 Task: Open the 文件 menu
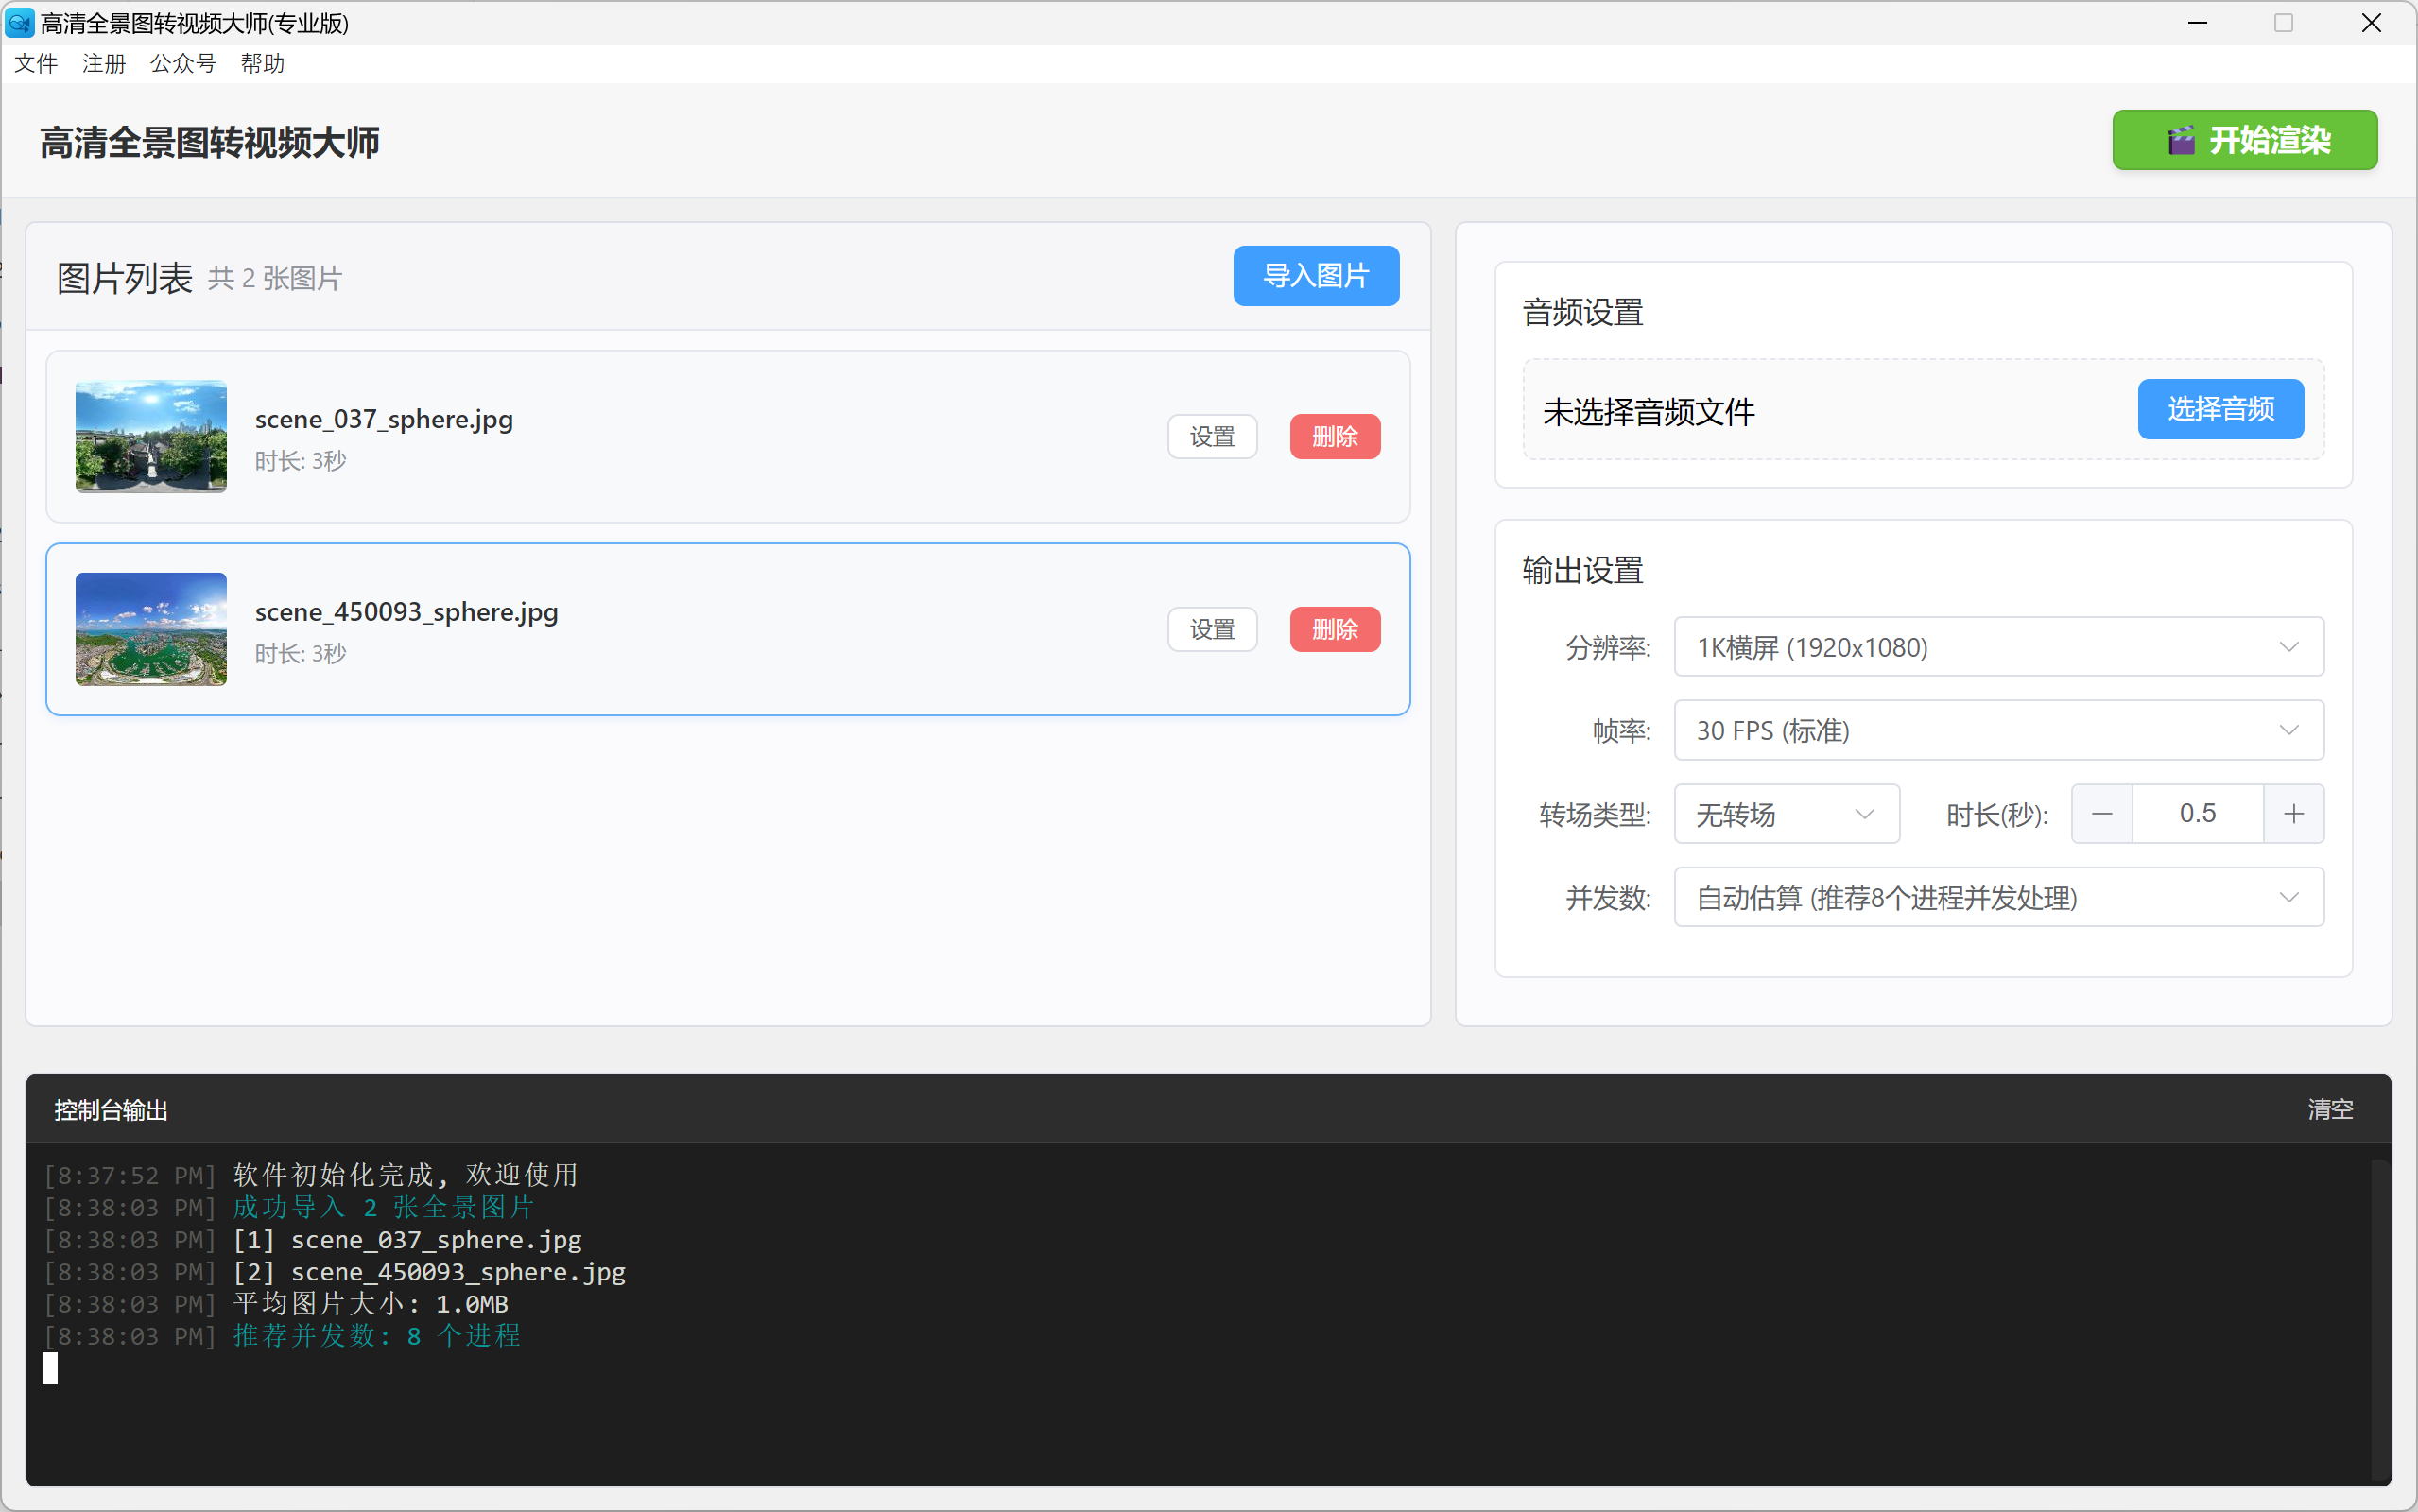pos(36,64)
